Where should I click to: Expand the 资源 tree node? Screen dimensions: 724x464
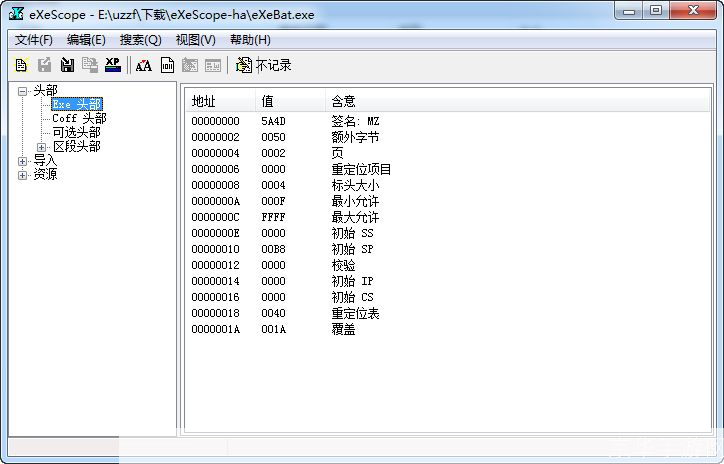click(x=22, y=175)
